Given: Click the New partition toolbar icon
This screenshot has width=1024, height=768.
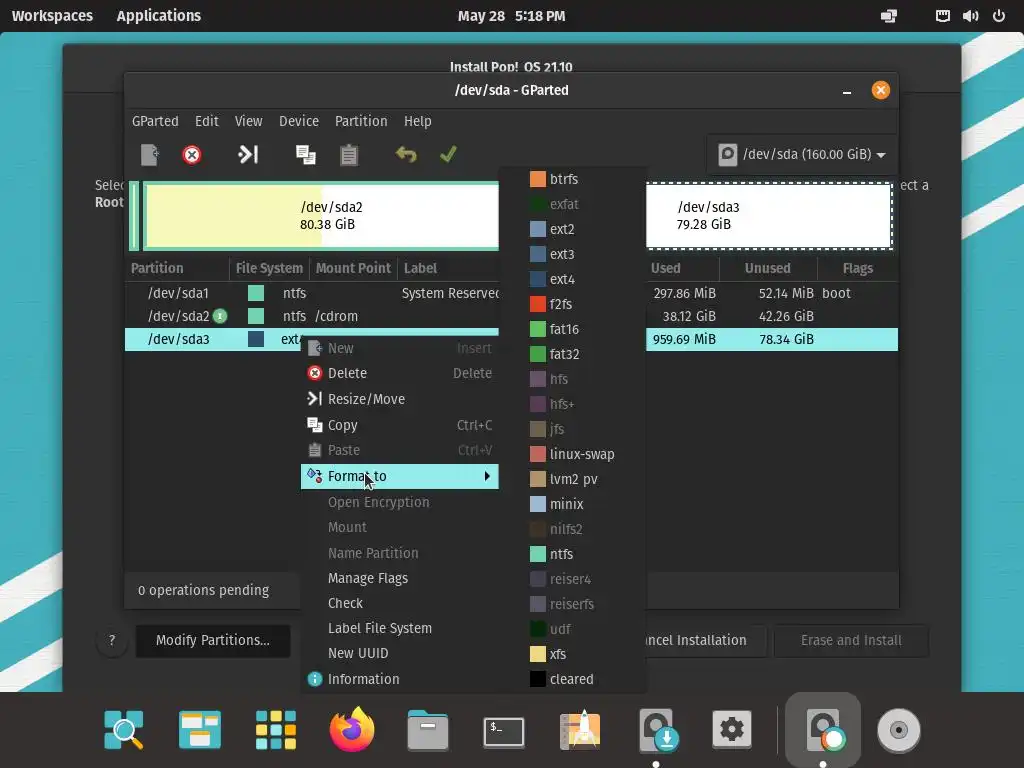Looking at the screenshot, I should (x=150, y=155).
